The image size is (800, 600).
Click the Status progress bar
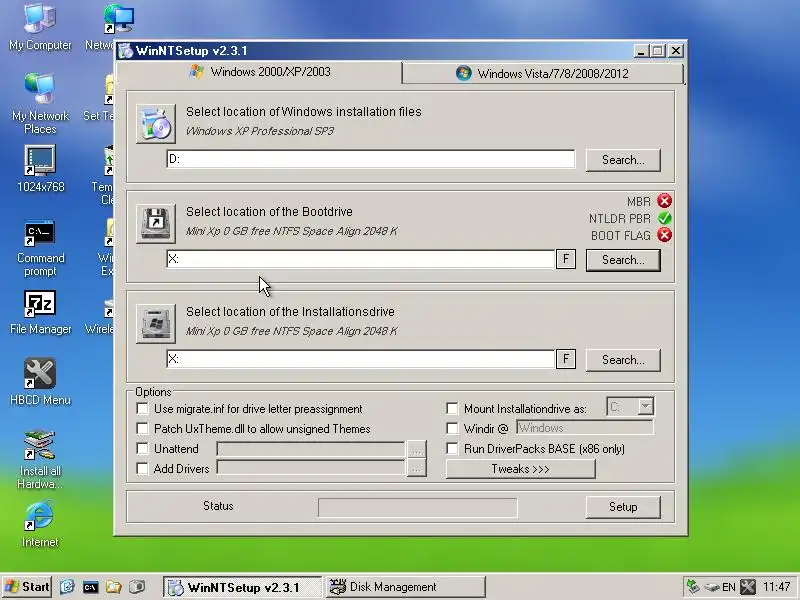417,508
